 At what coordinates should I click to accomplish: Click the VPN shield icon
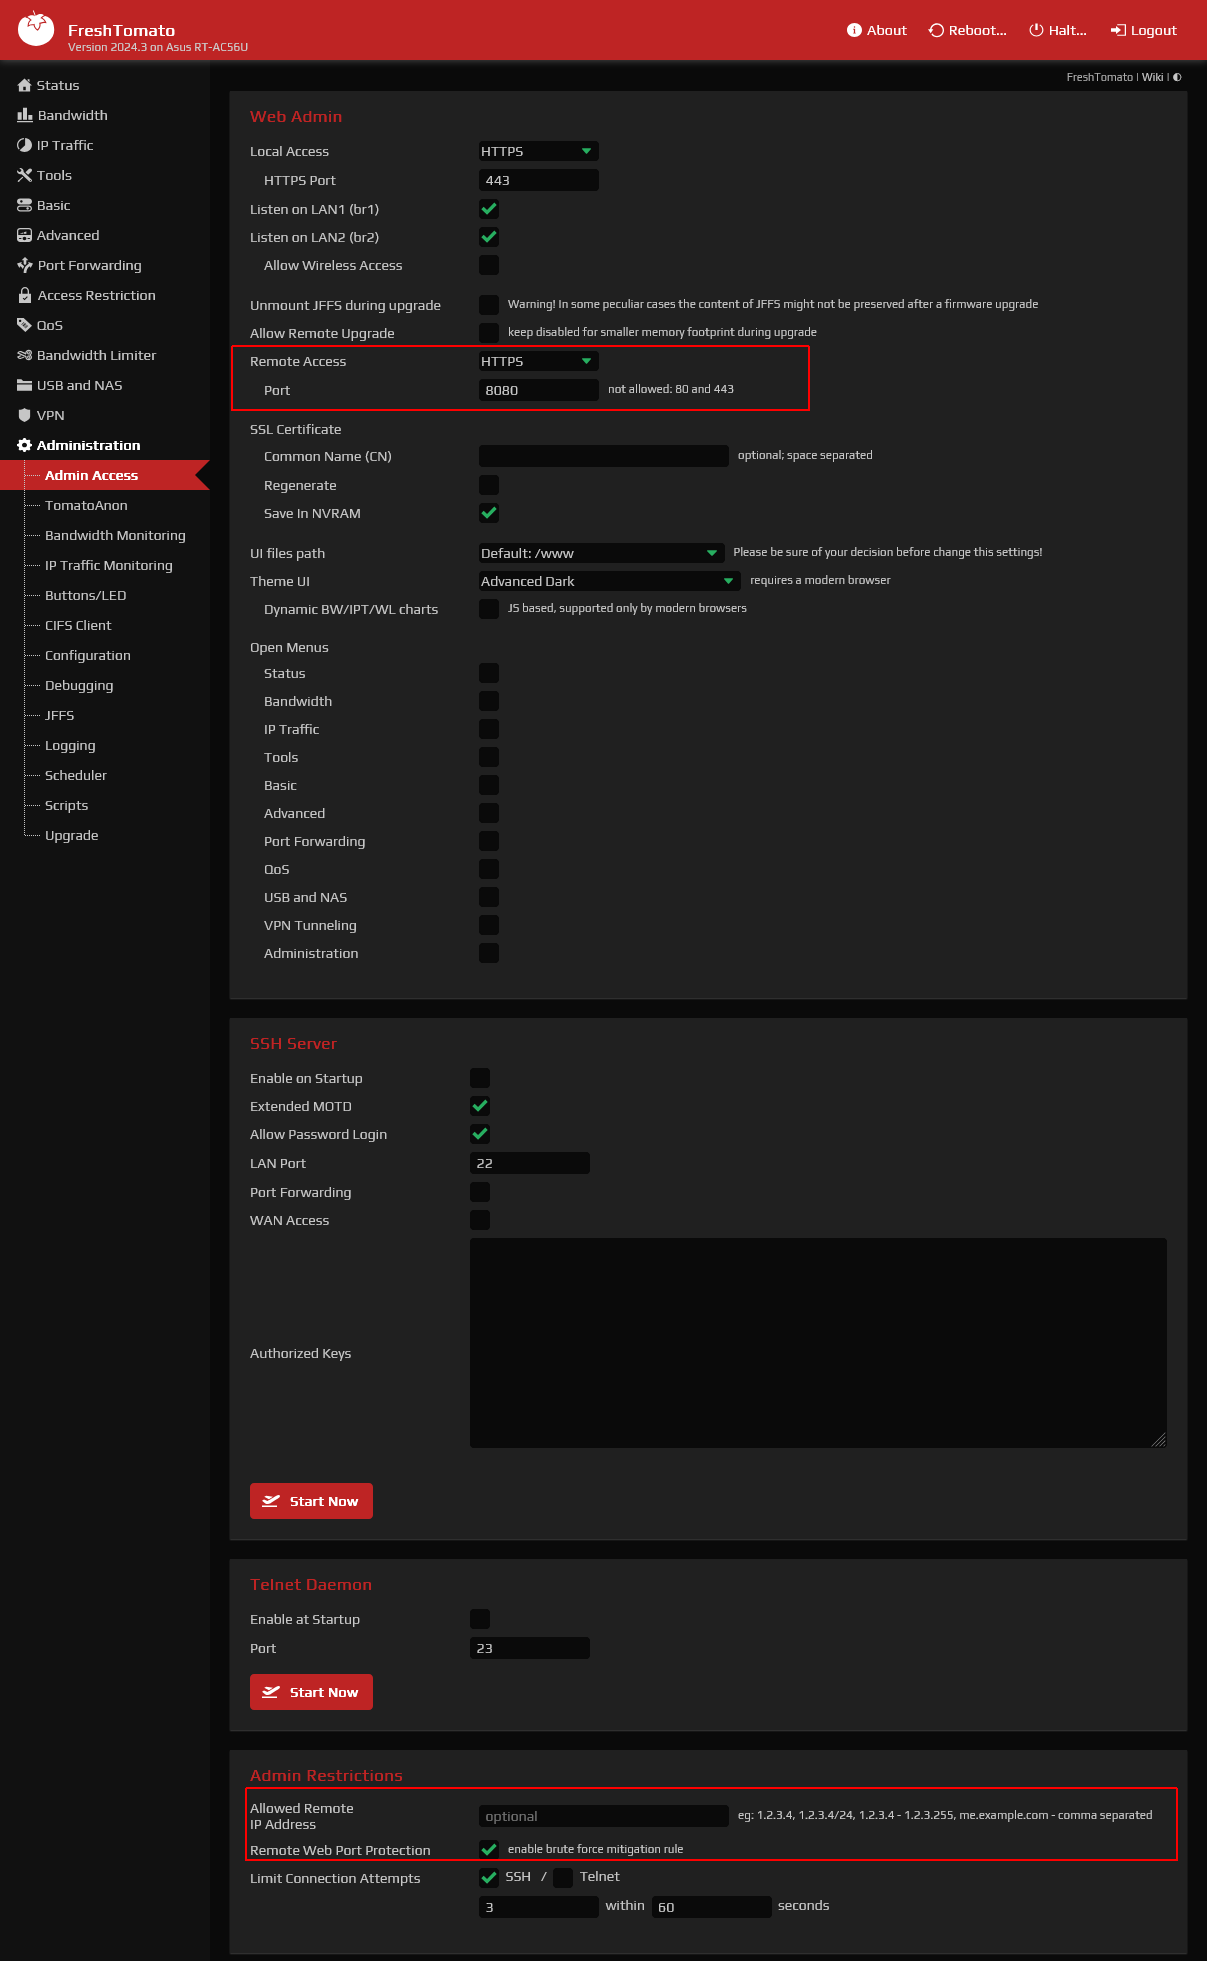pyautogui.click(x=25, y=415)
